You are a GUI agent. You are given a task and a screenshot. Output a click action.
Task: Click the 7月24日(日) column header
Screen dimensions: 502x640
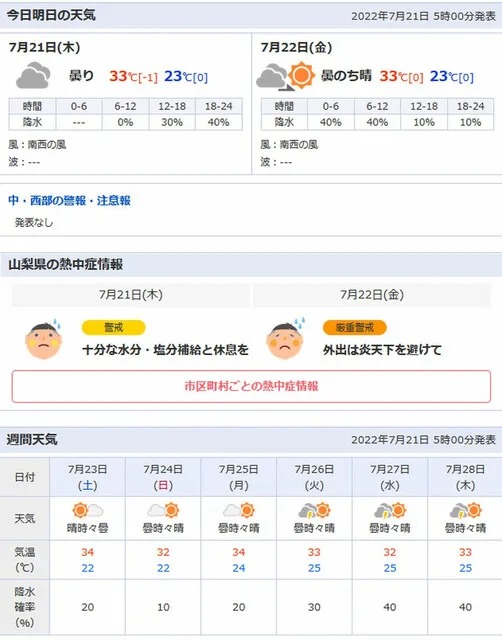[x=163, y=477]
